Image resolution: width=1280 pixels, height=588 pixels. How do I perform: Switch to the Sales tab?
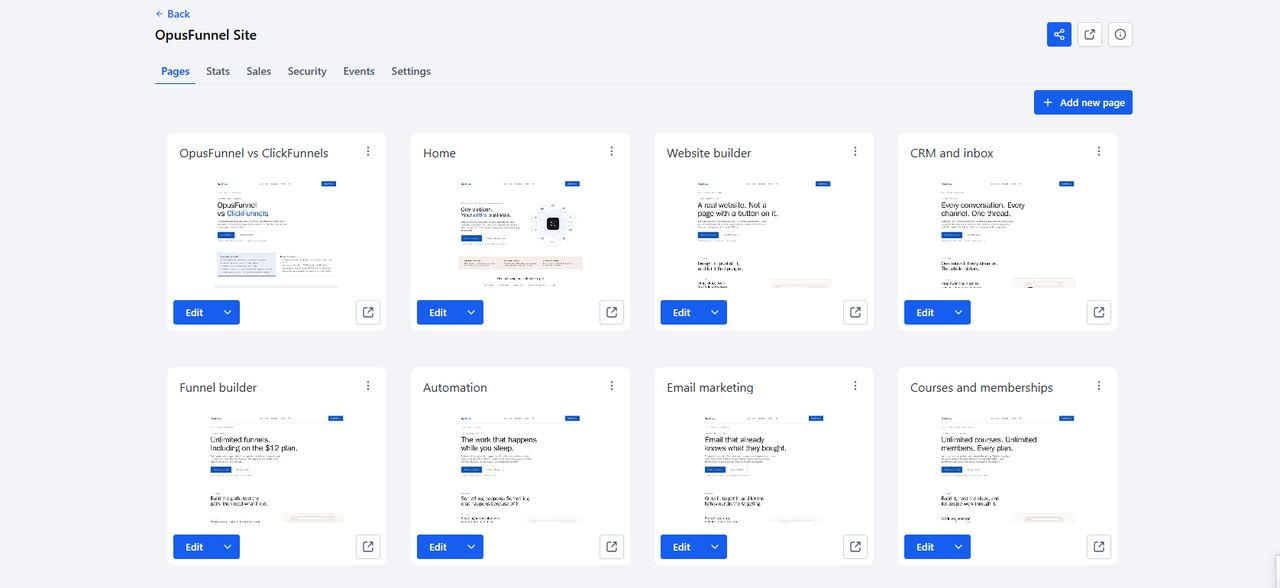point(259,71)
